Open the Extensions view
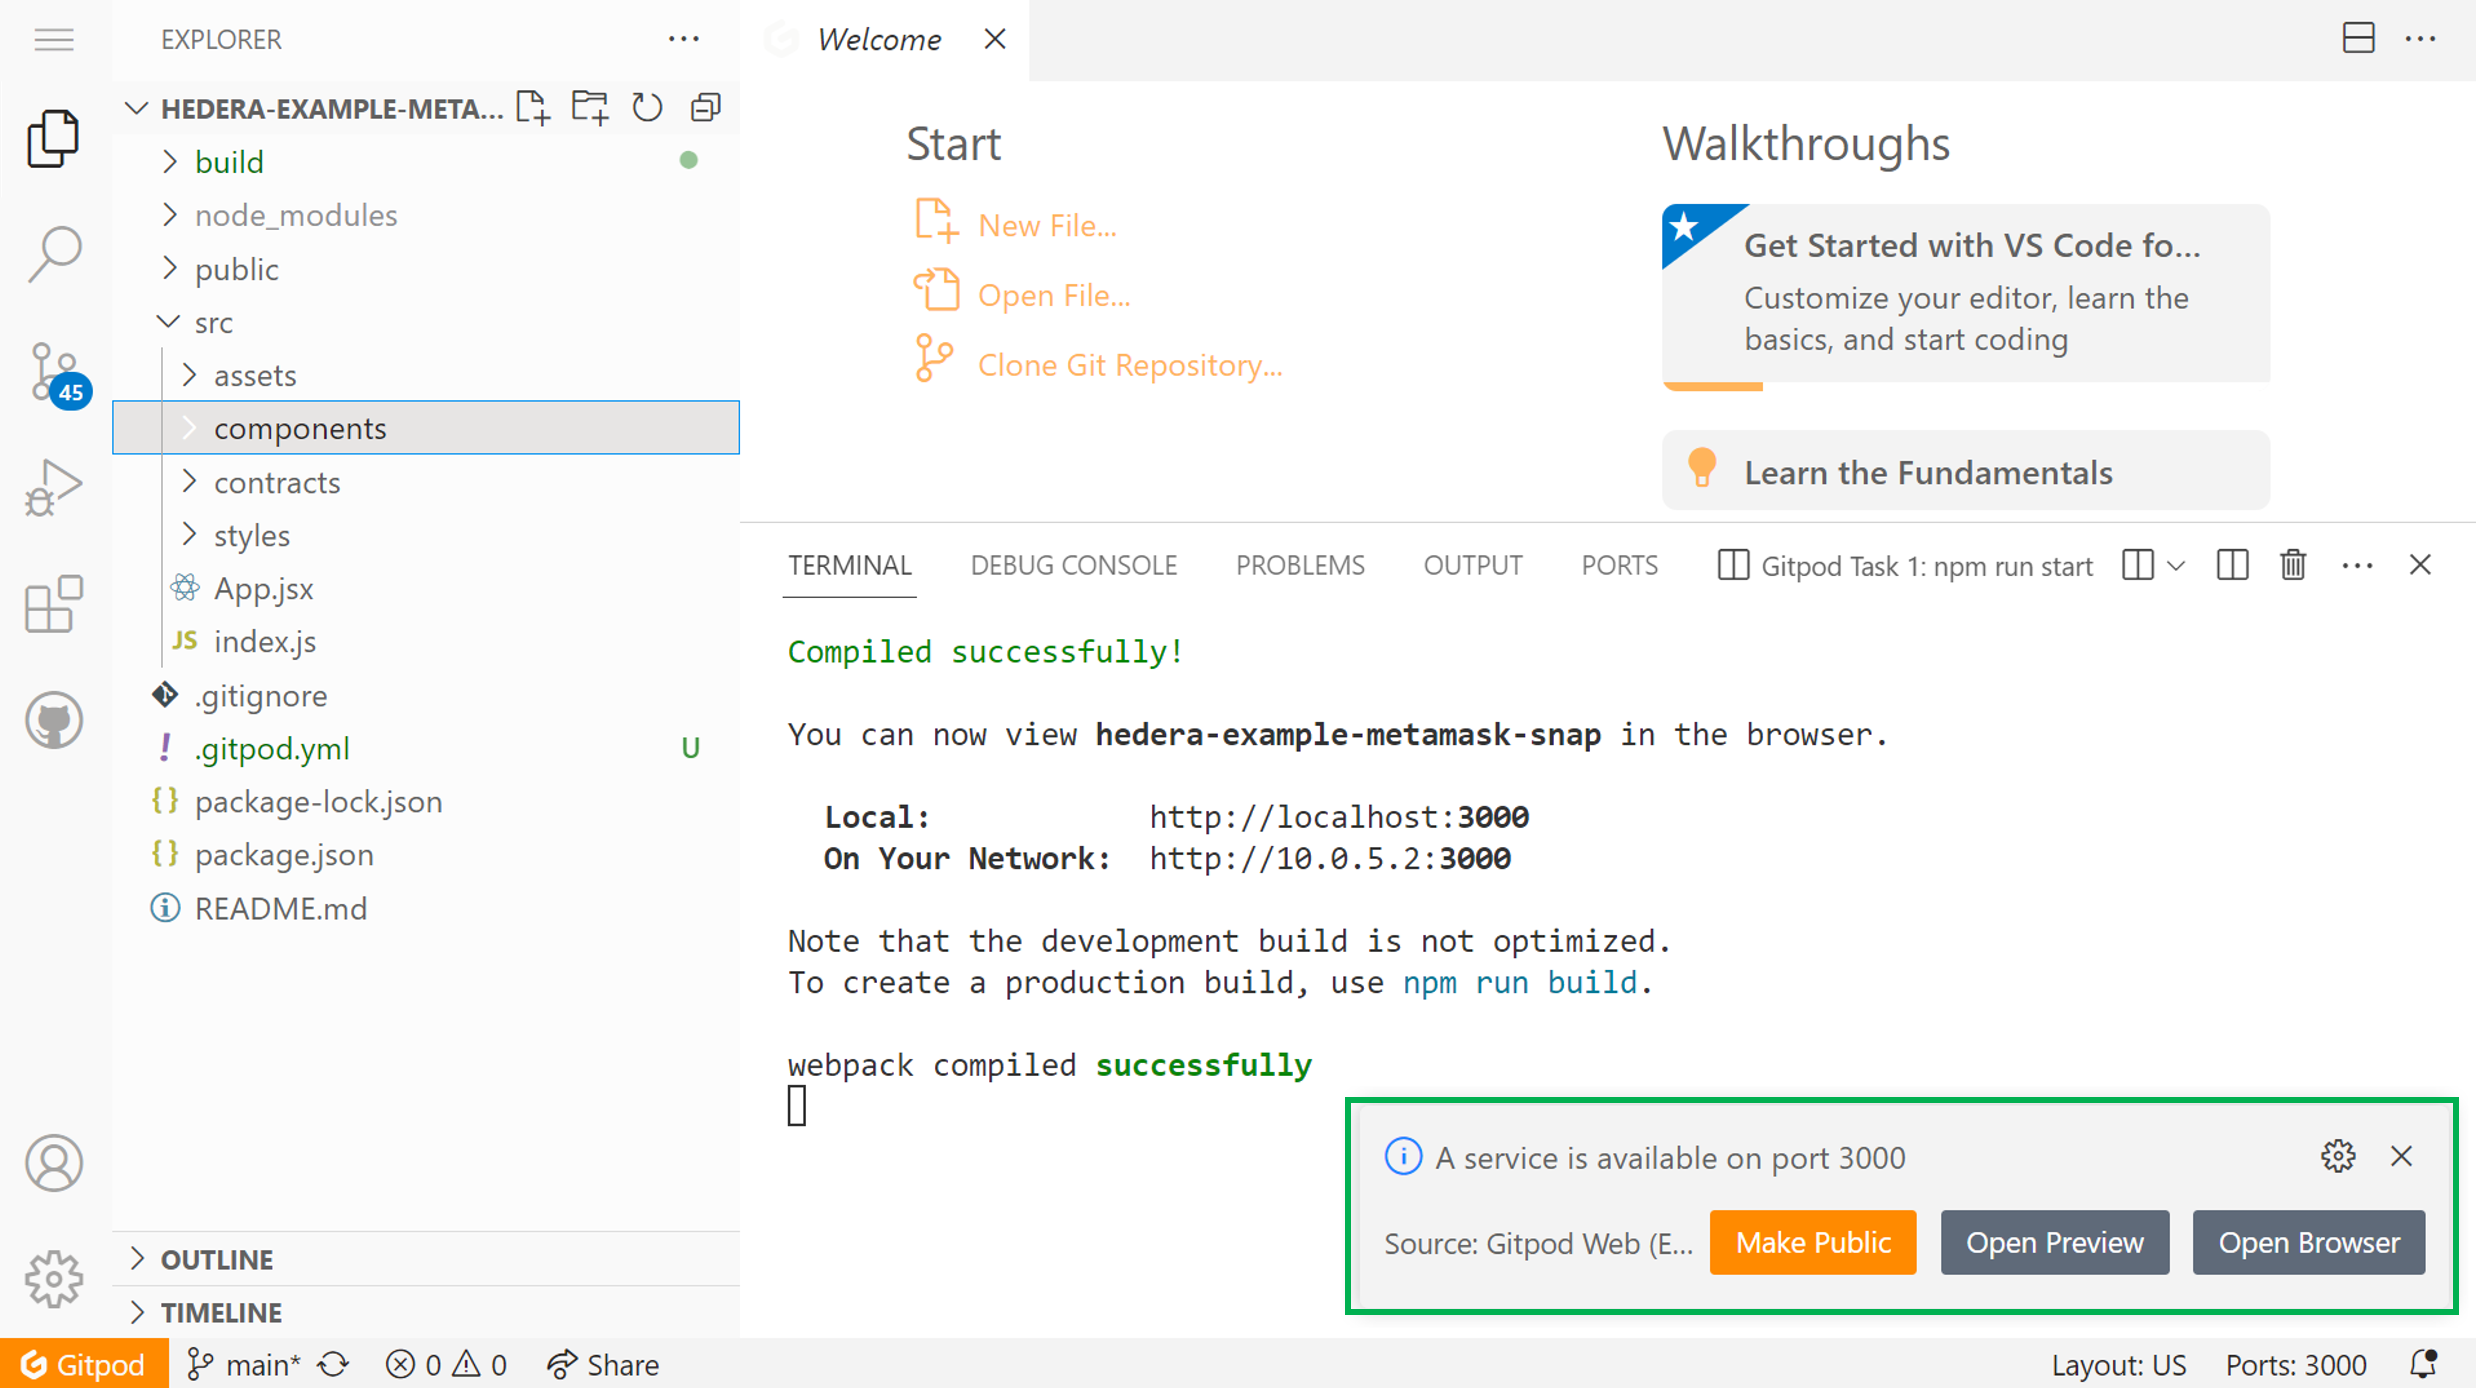The image size is (2476, 1388). click(54, 603)
